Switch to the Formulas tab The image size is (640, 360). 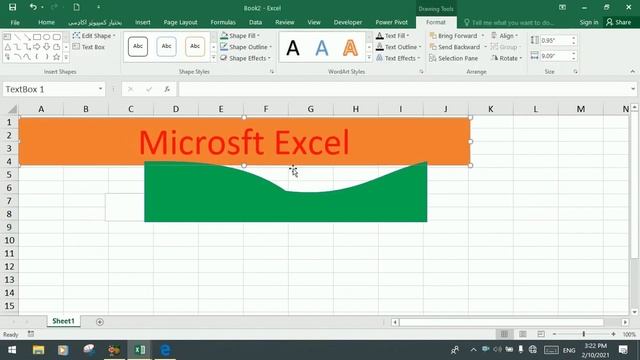tap(223, 22)
